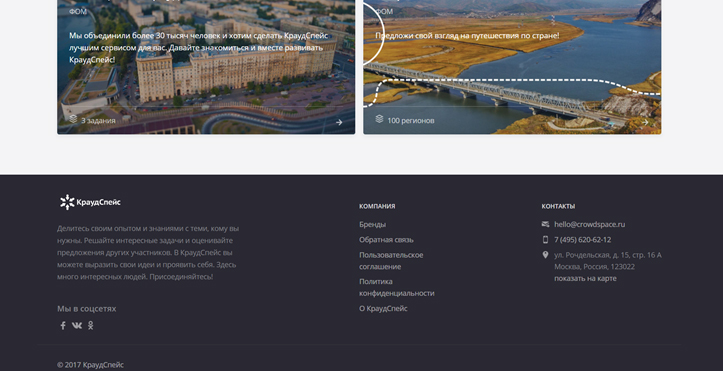Click the envelope icon beside the email
The width and height of the screenshot is (723, 371).
pos(545,224)
